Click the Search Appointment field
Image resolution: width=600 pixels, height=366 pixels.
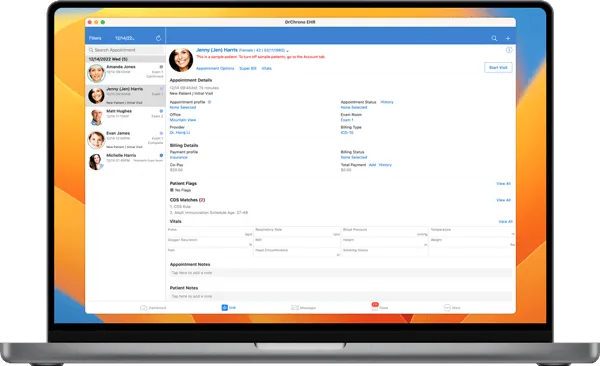(x=126, y=50)
